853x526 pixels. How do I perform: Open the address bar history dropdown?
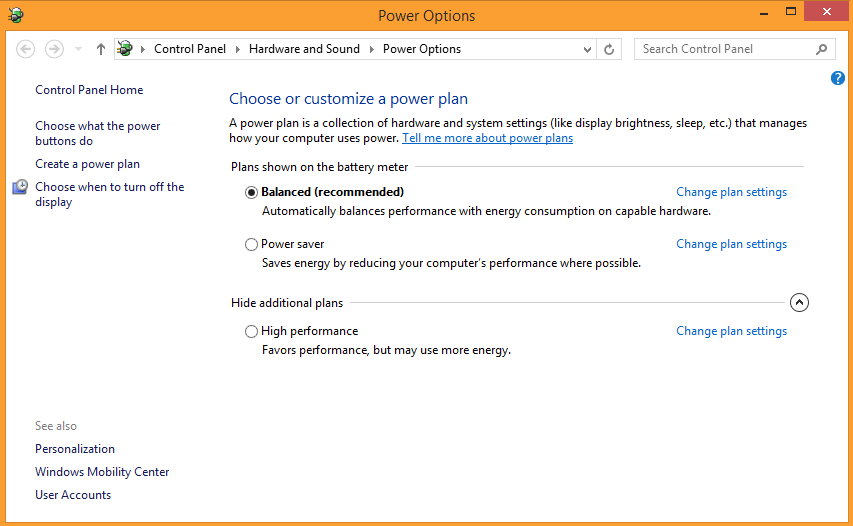587,49
